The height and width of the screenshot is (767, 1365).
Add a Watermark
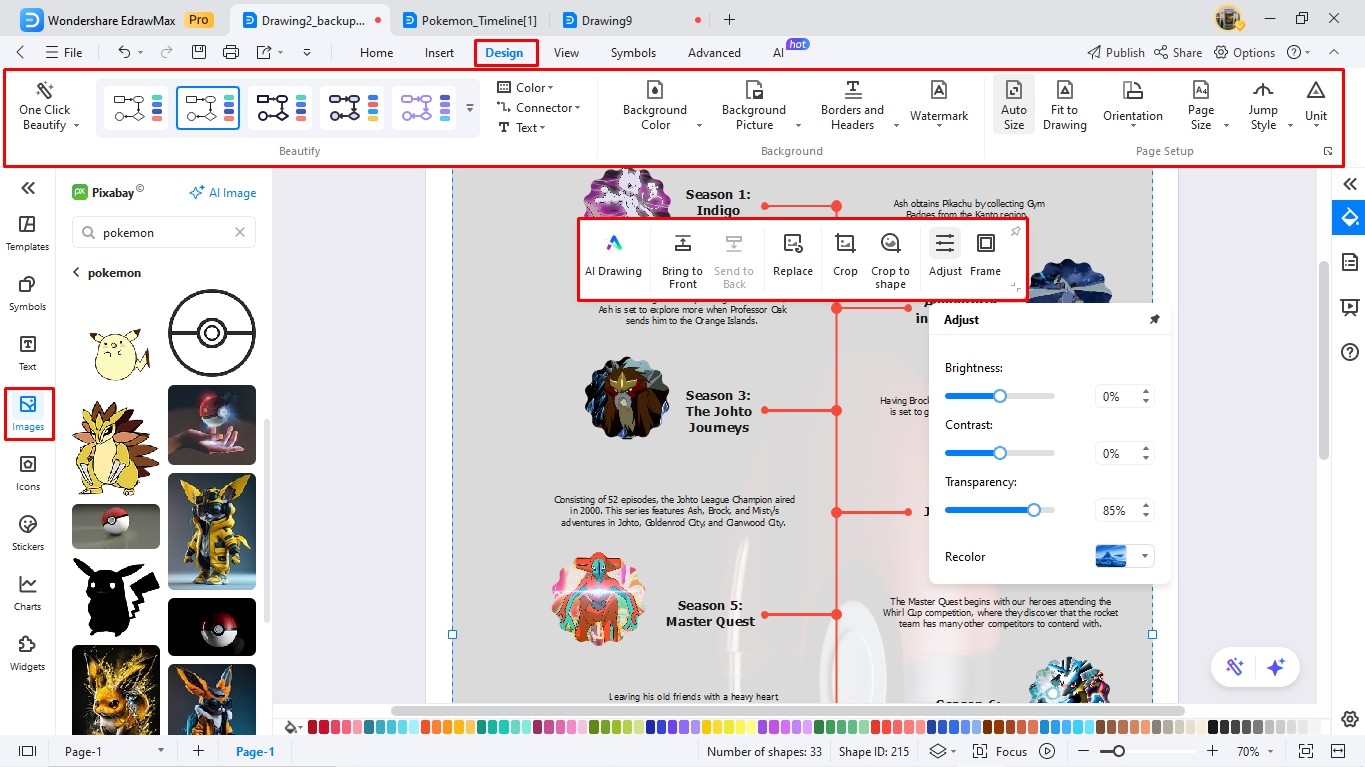939,104
